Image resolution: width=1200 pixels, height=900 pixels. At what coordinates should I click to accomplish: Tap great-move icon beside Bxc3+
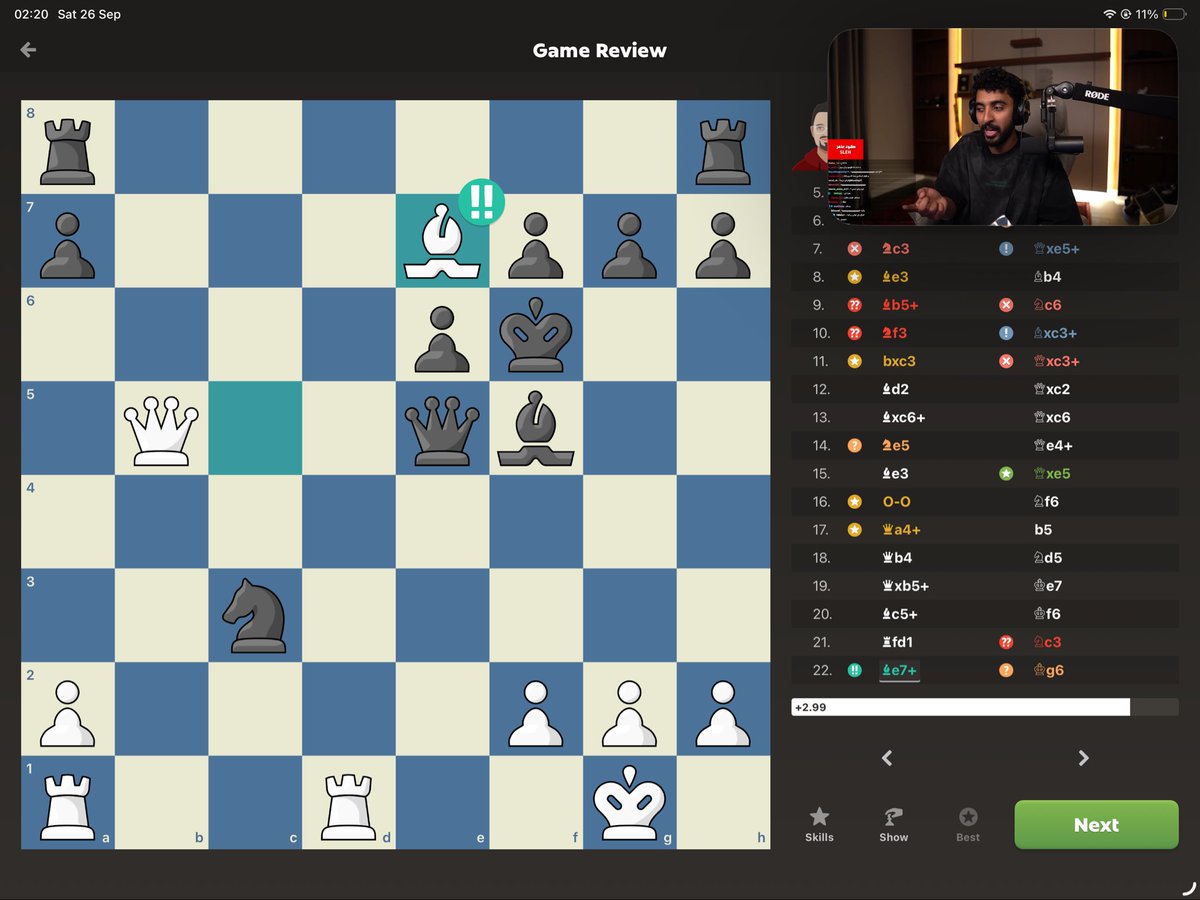click(1006, 333)
